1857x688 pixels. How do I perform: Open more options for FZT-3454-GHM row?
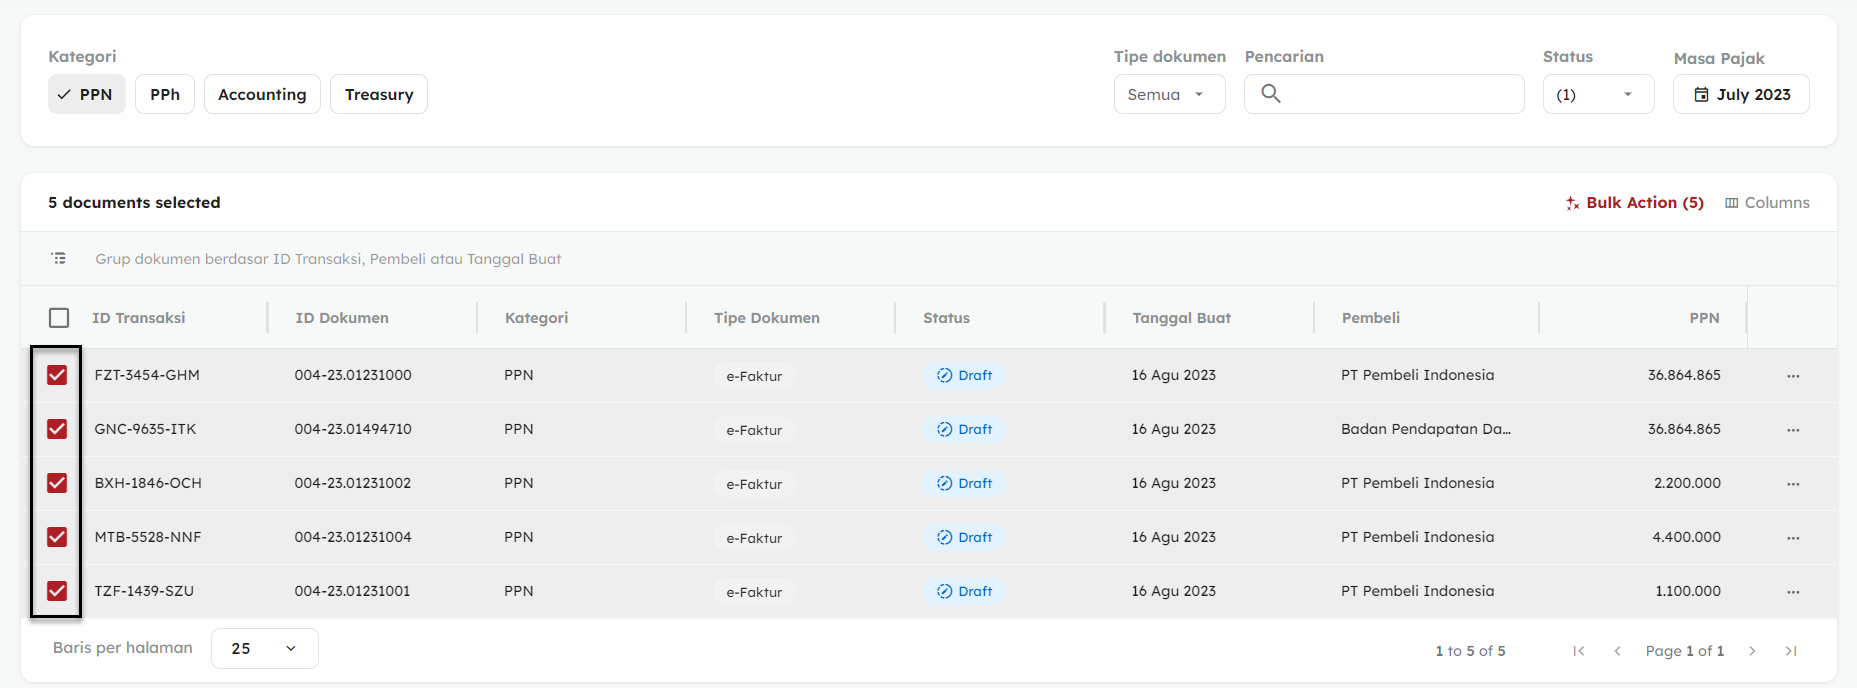coord(1792,376)
